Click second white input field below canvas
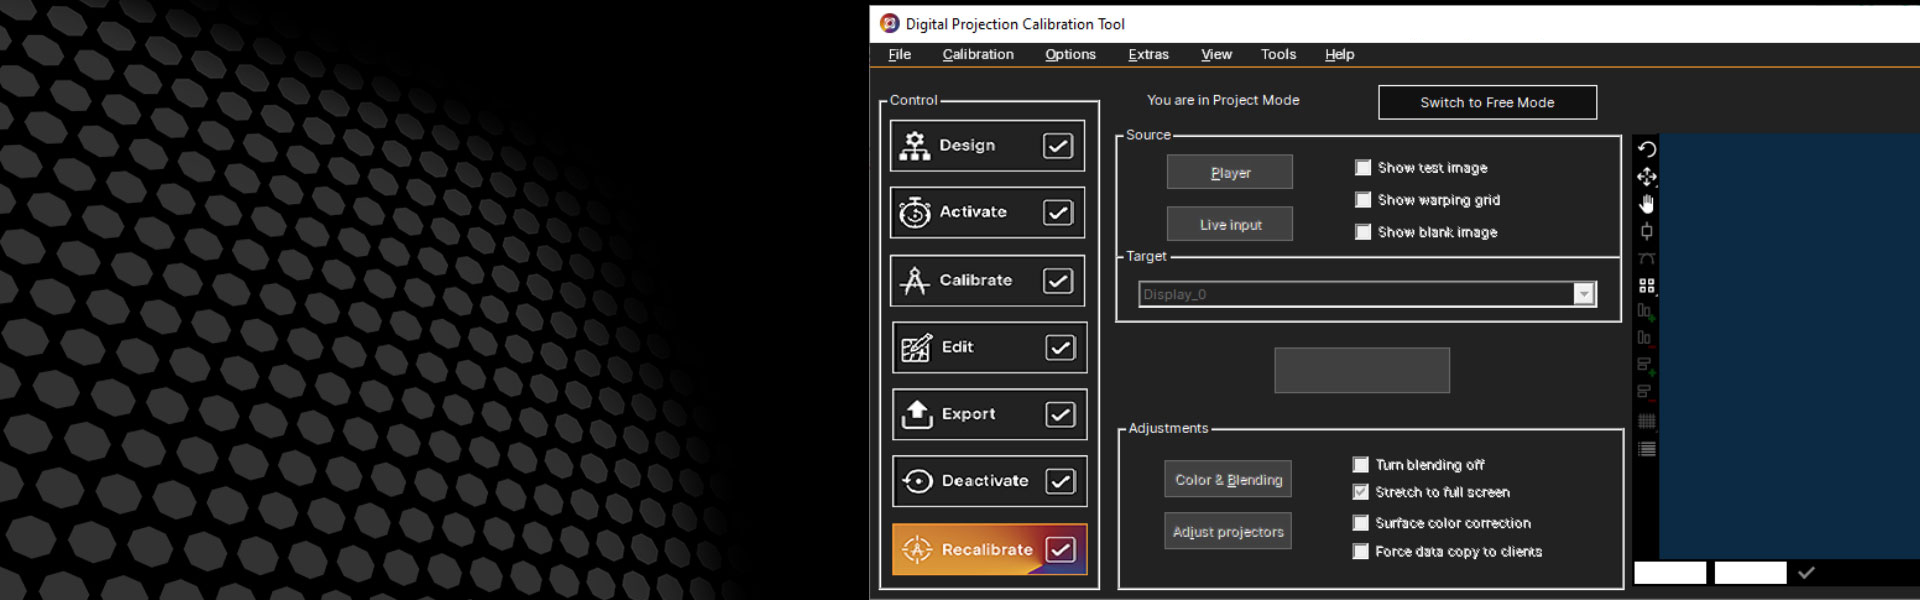 pos(1751,573)
